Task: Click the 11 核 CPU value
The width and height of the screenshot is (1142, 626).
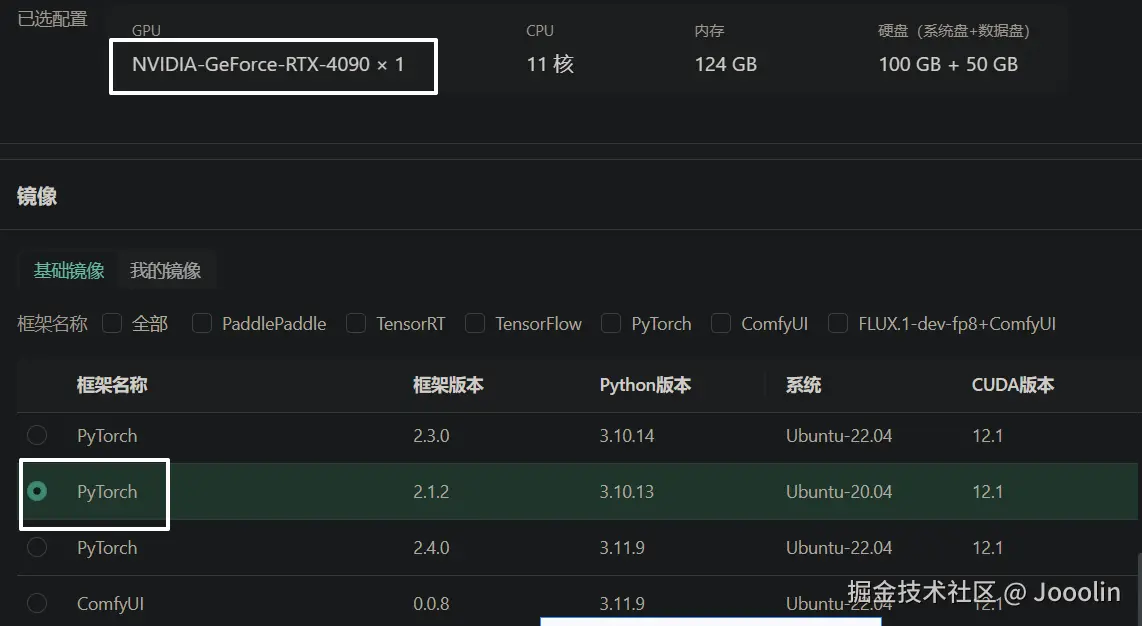Action: (550, 64)
